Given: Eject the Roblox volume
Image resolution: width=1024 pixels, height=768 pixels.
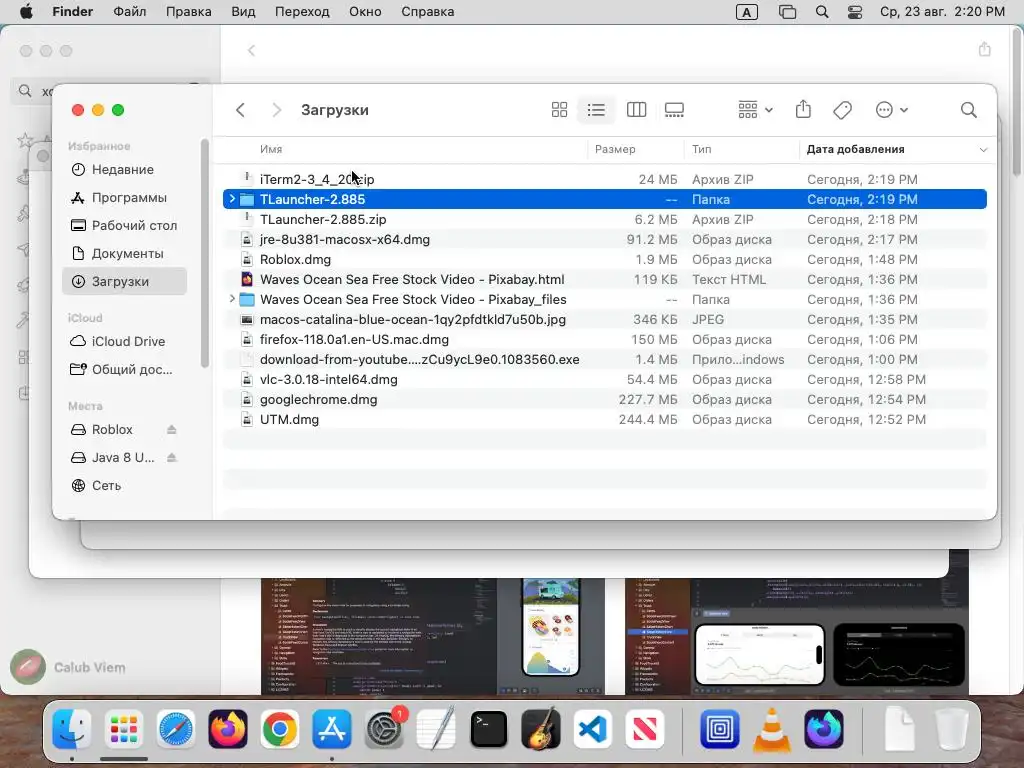Looking at the screenshot, I should click(x=172, y=430).
